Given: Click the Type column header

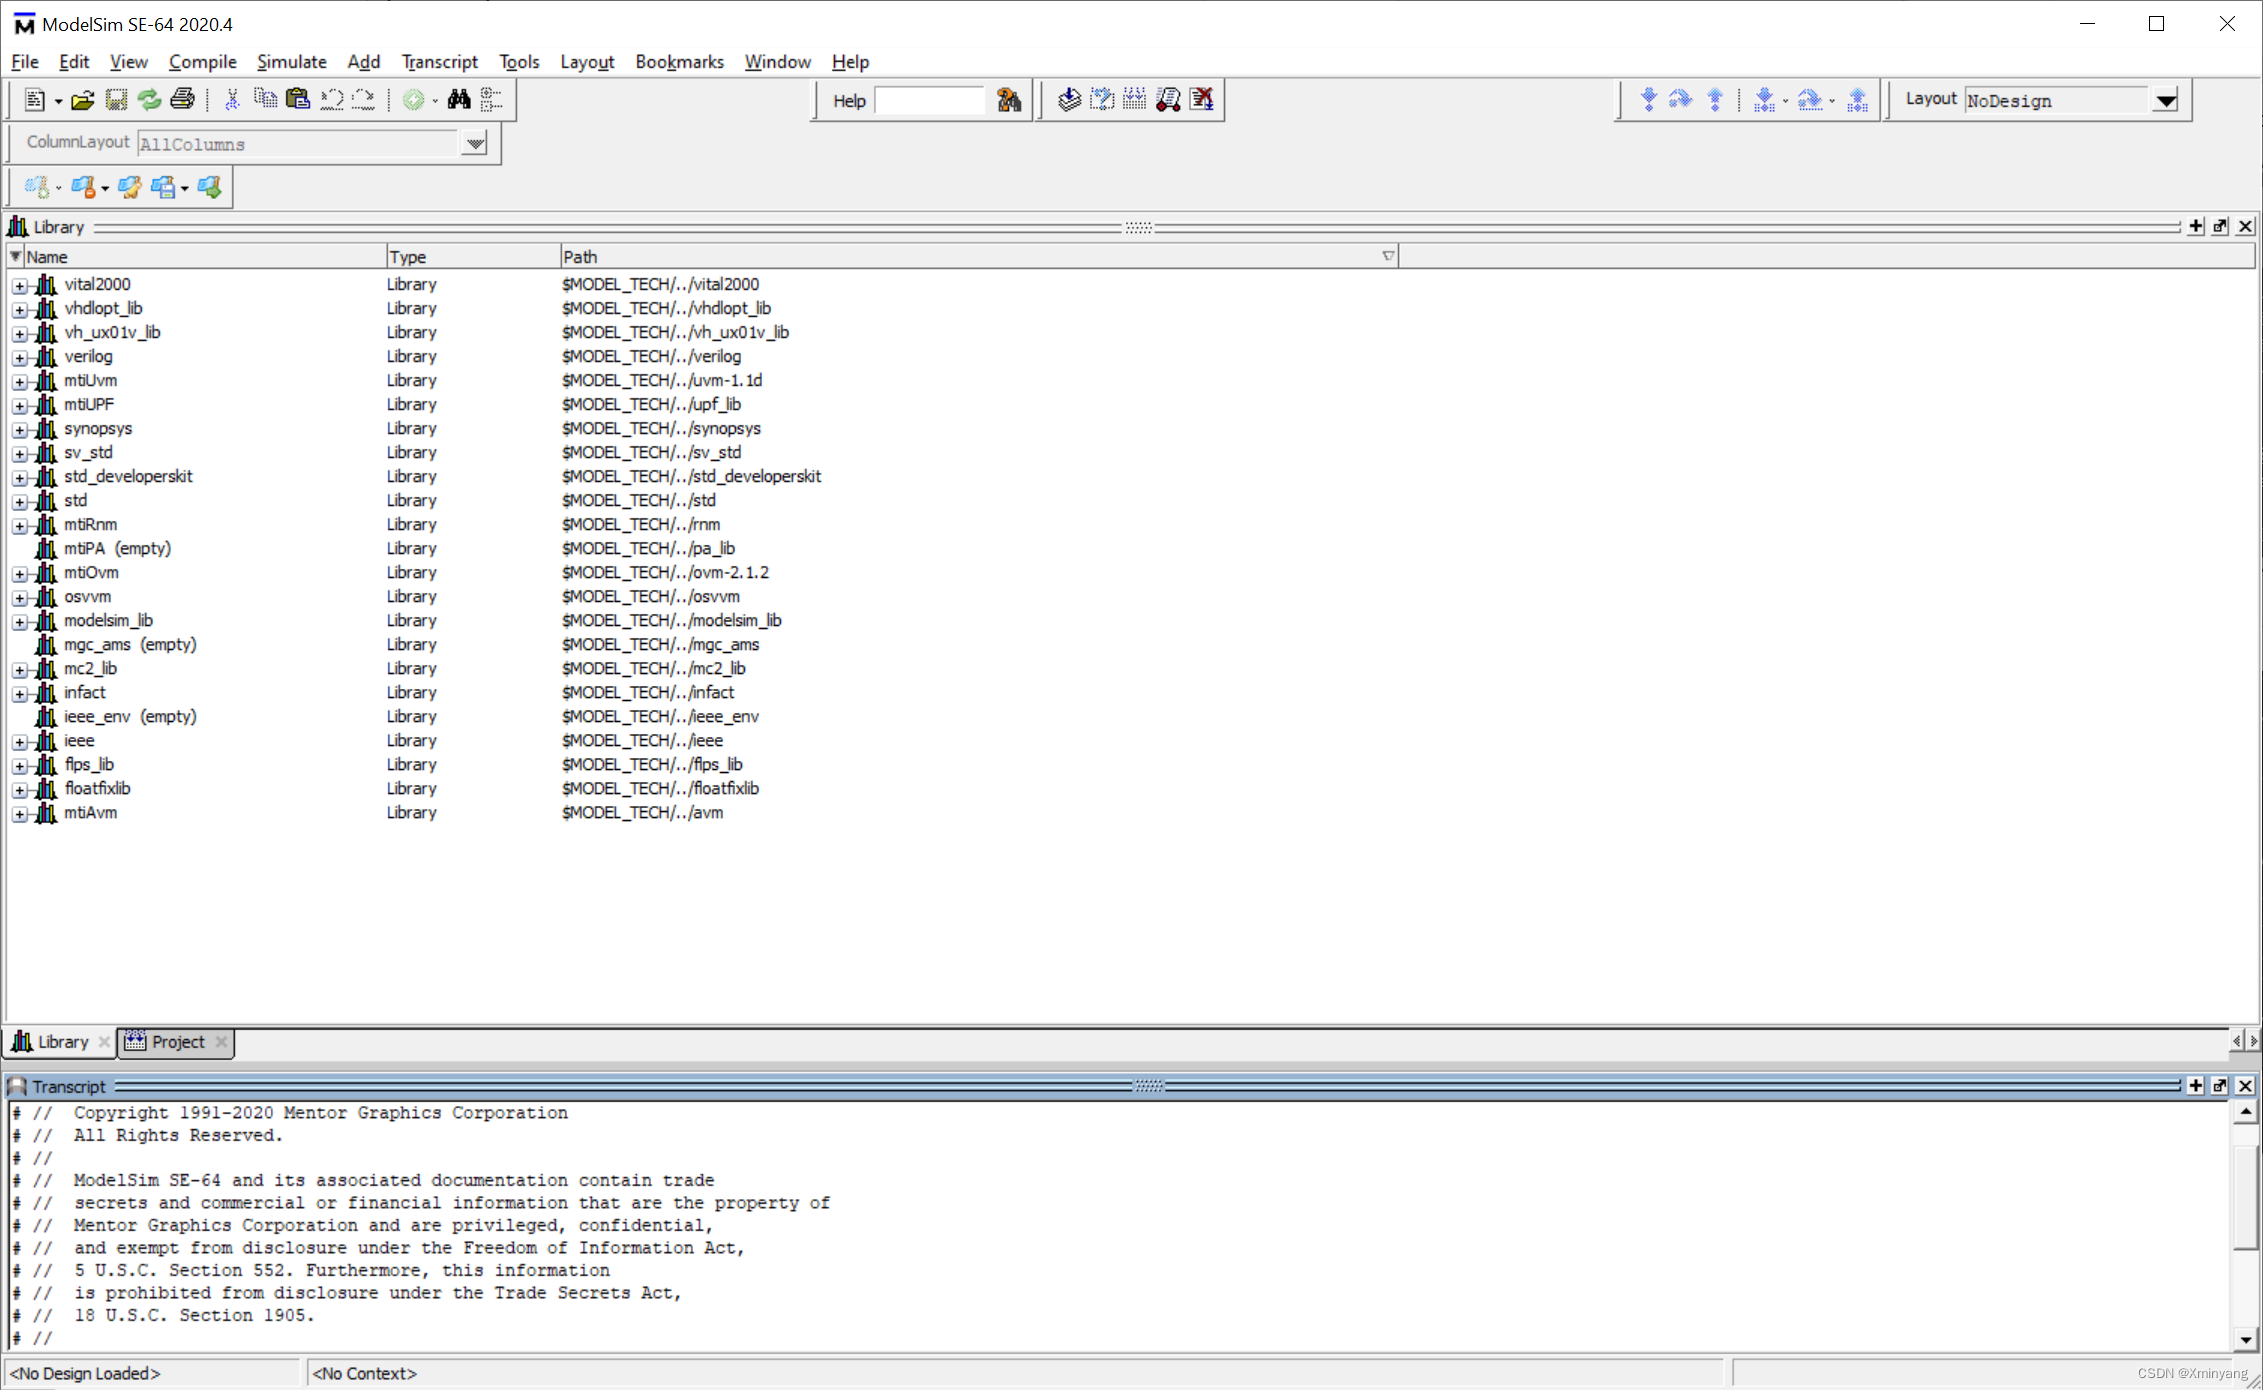Looking at the screenshot, I should pos(472,257).
